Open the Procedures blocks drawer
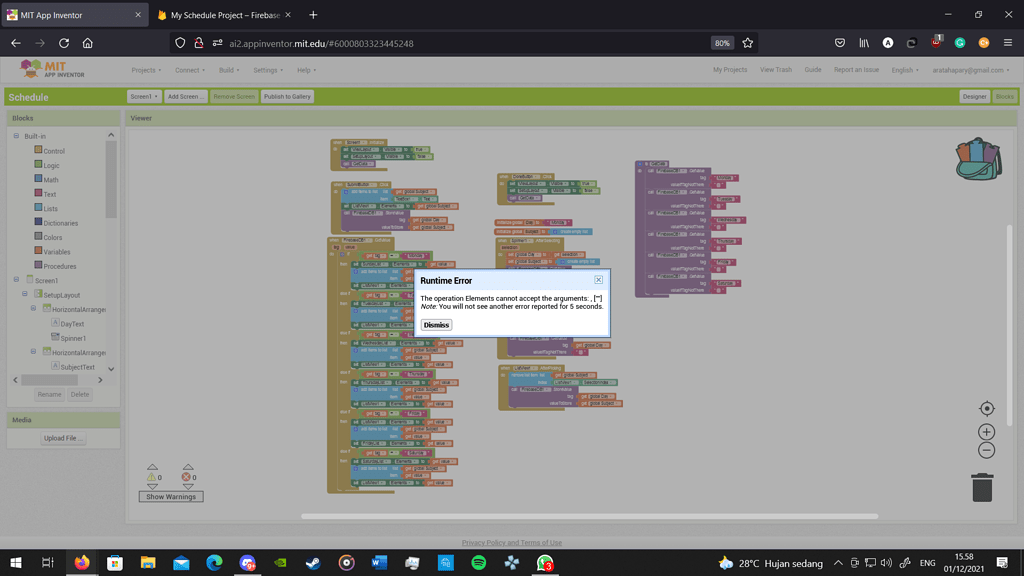The height and width of the screenshot is (576, 1024). click(37, 265)
